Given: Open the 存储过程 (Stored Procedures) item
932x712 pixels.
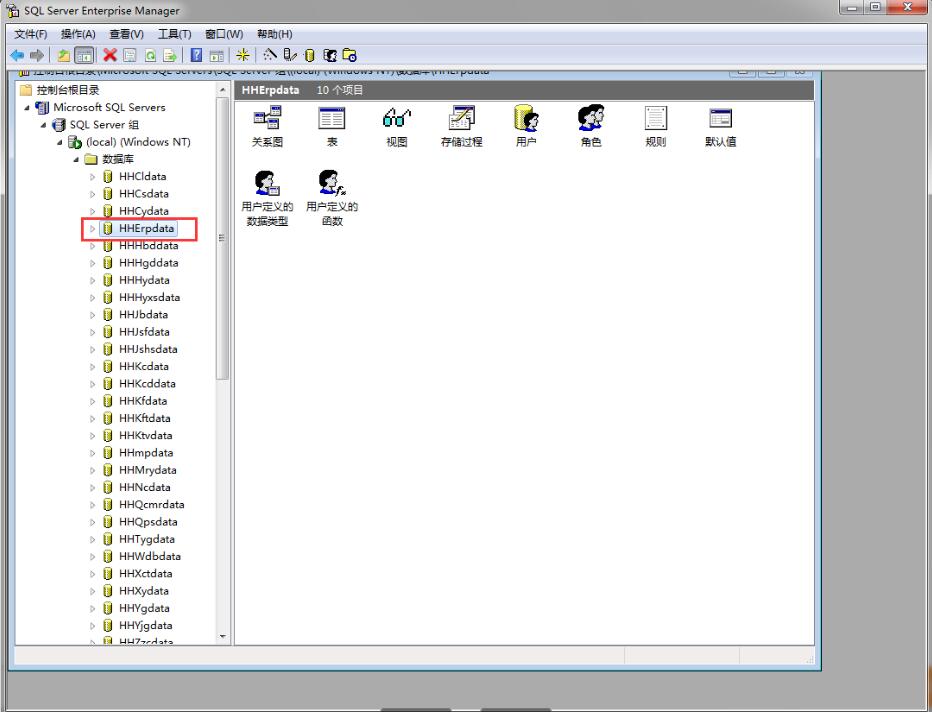Looking at the screenshot, I should click(462, 126).
